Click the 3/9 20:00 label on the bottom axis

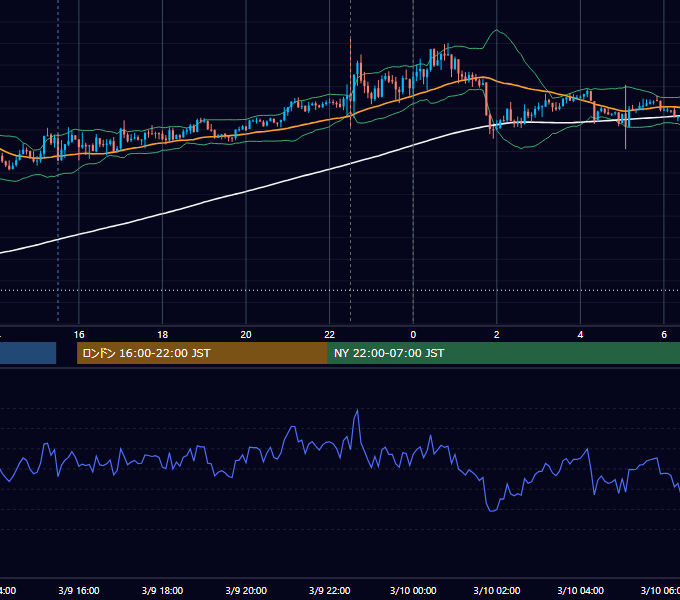tap(246, 590)
